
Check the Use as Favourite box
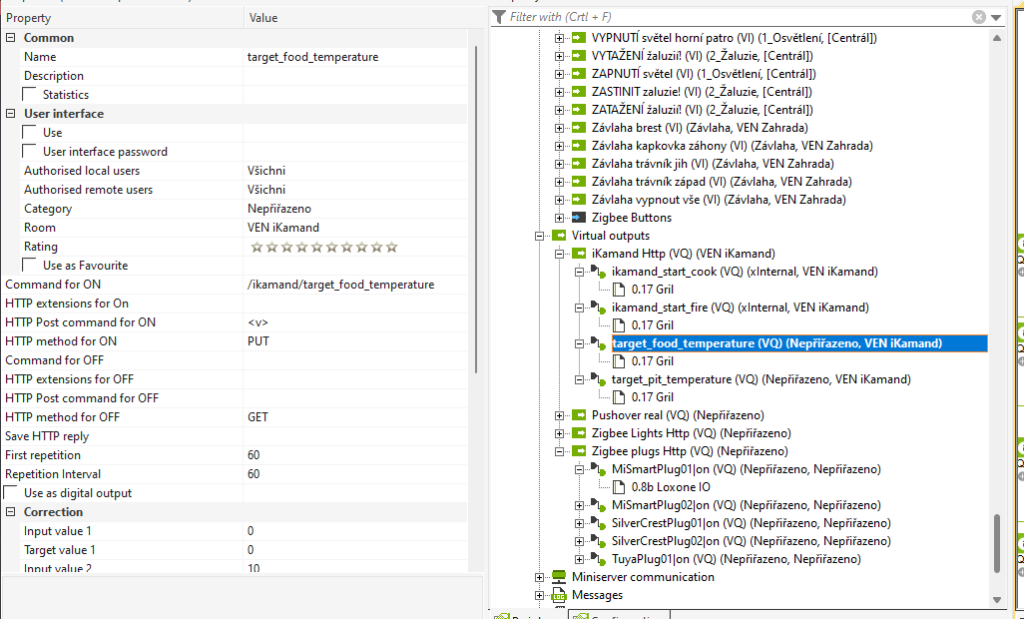pyautogui.click(x=29, y=265)
